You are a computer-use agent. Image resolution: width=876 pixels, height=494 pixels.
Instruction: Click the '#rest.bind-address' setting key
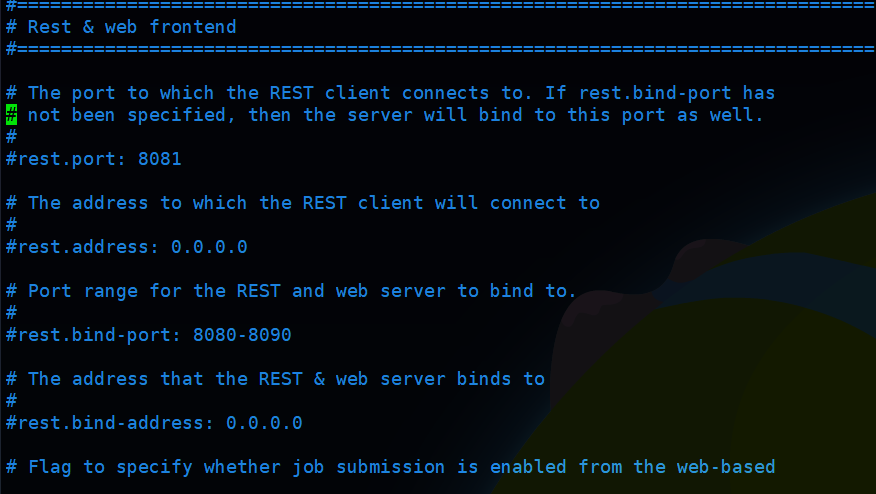(110, 422)
